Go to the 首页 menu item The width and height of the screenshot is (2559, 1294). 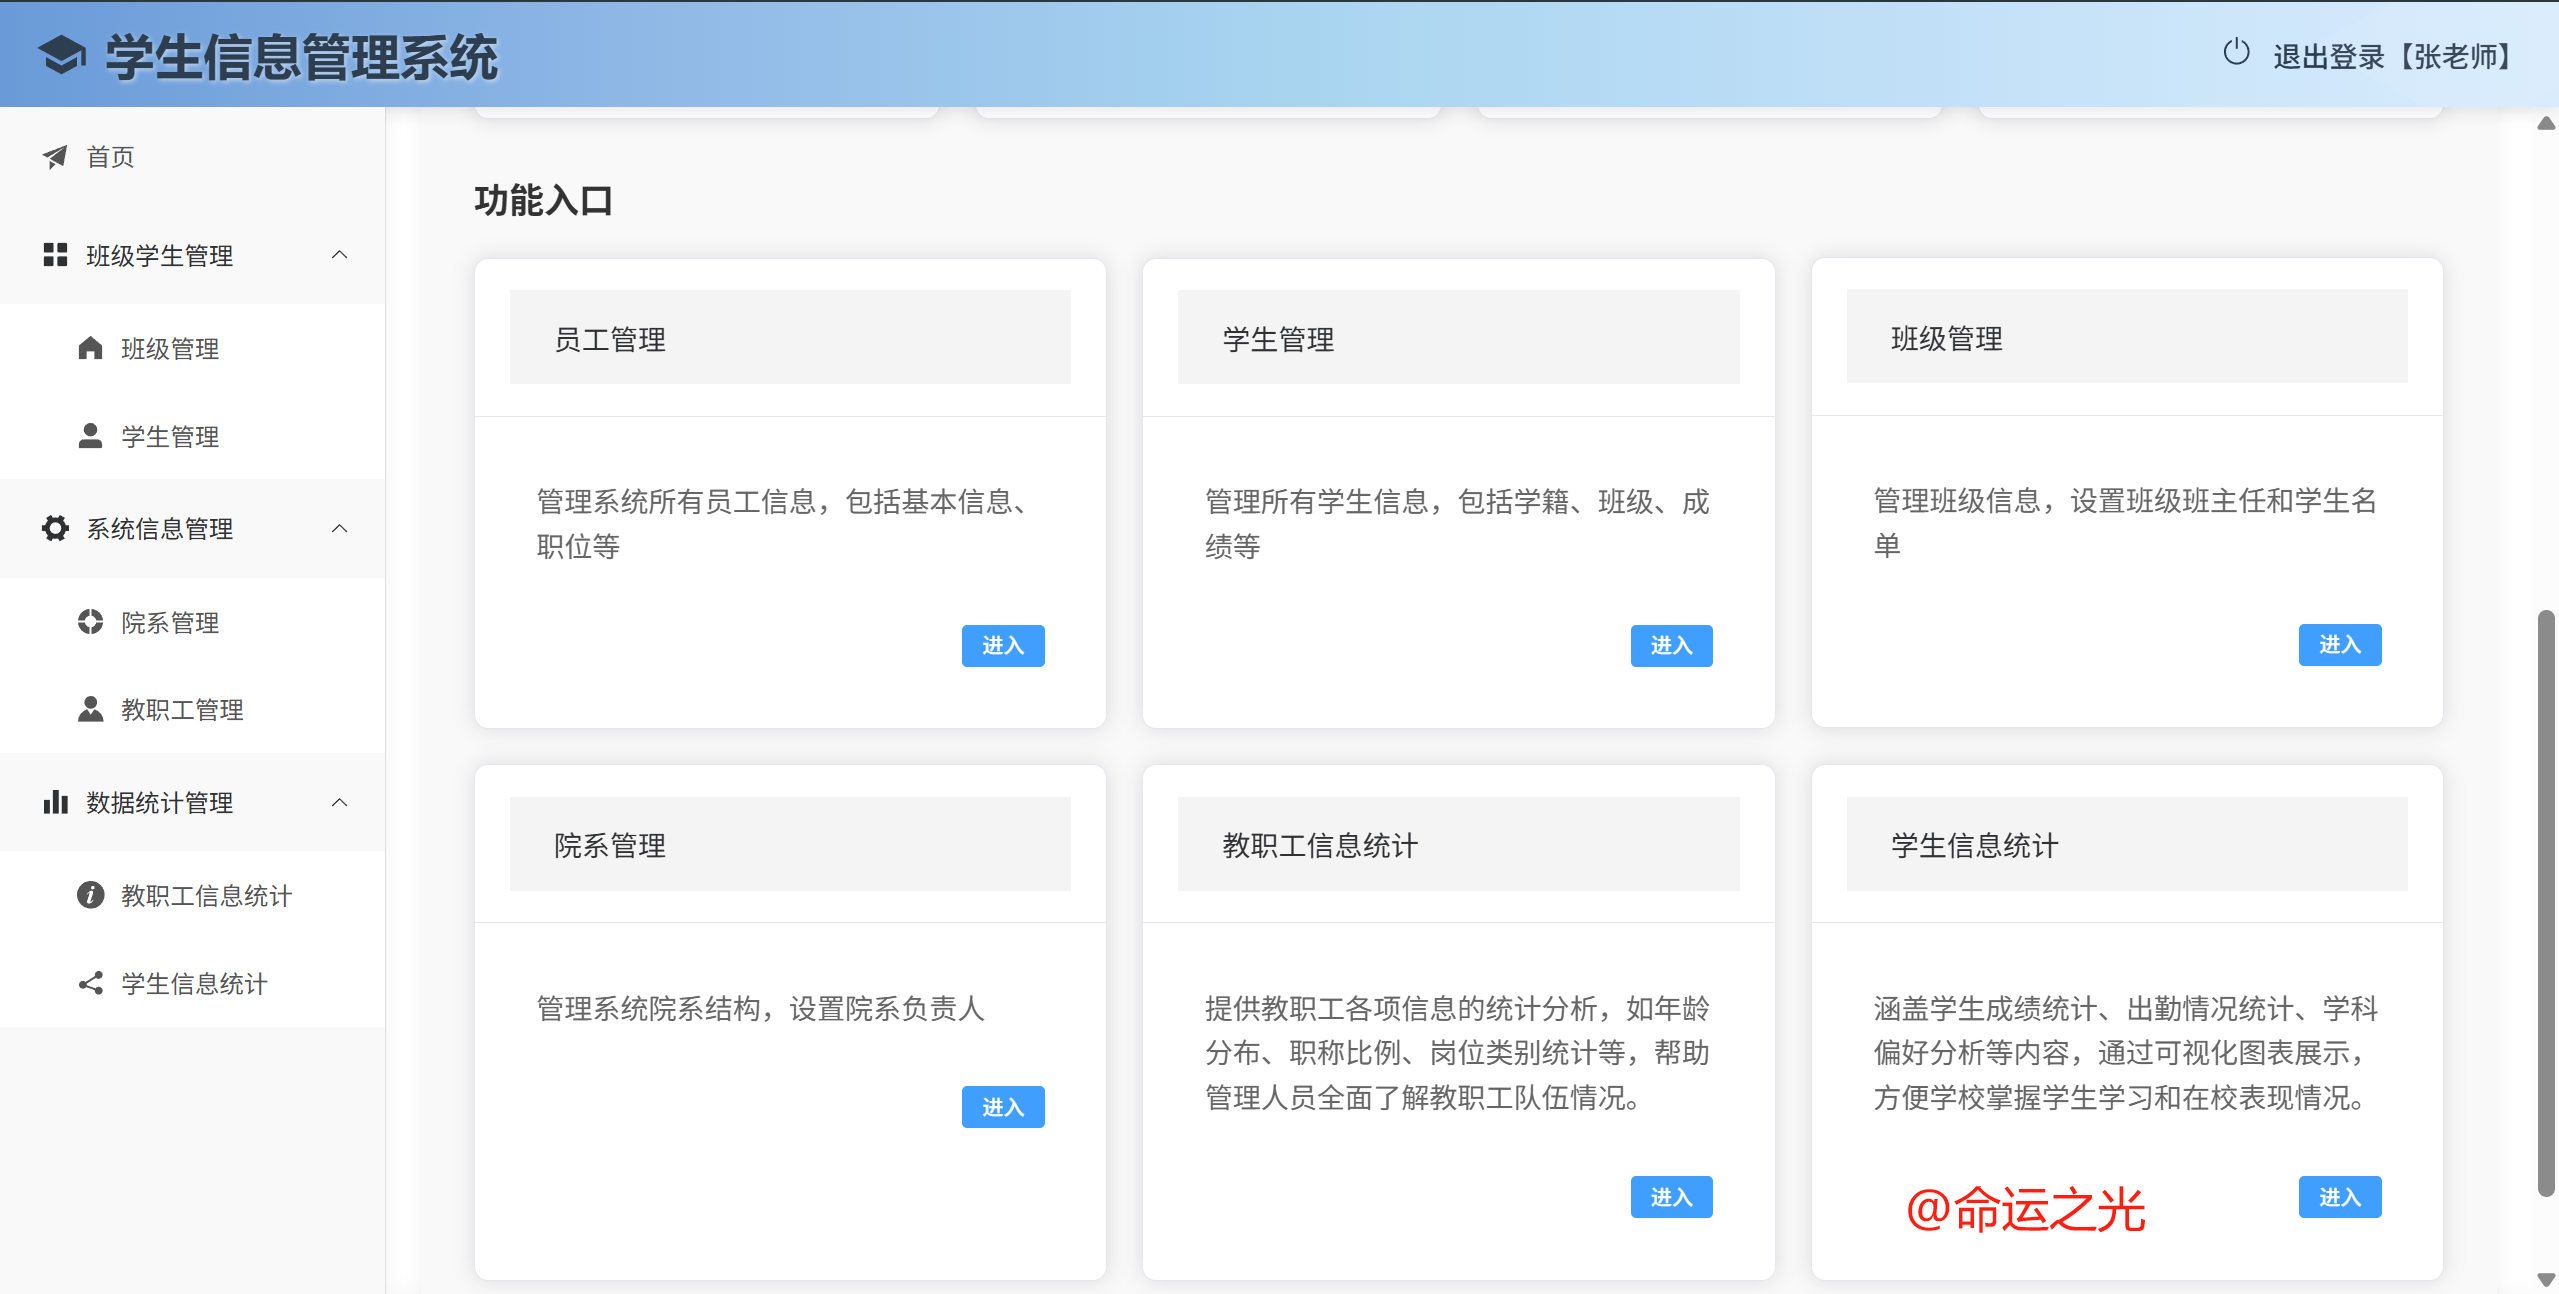[x=110, y=157]
